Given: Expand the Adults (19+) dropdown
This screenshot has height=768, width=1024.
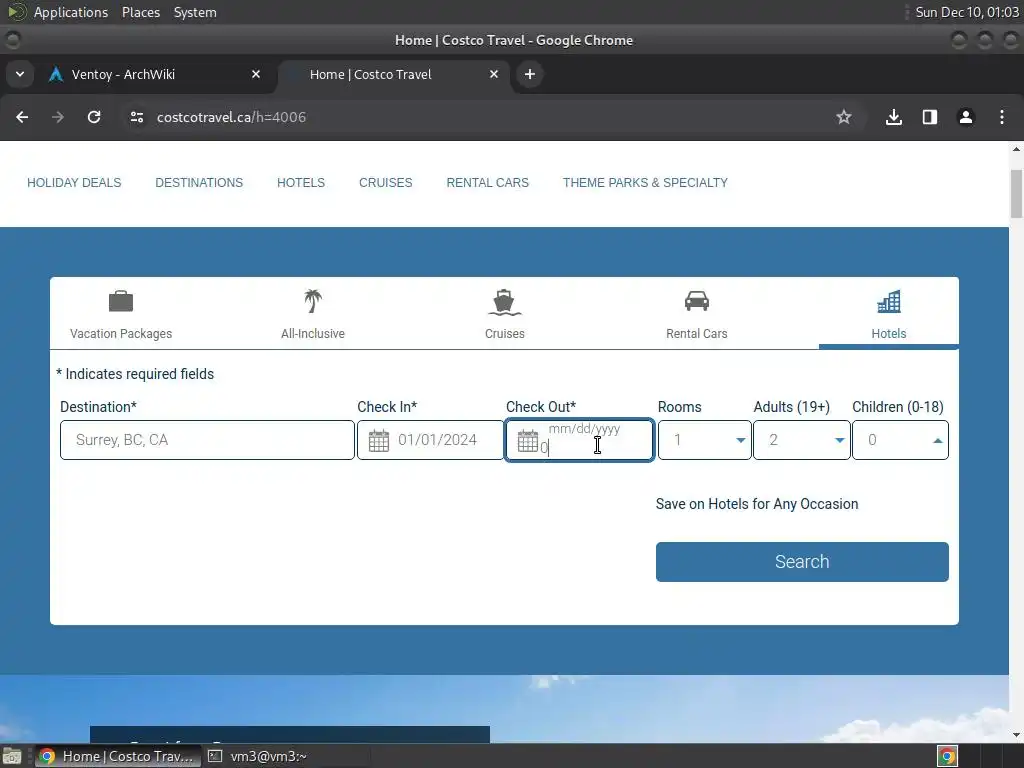Looking at the screenshot, I should pos(802,440).
